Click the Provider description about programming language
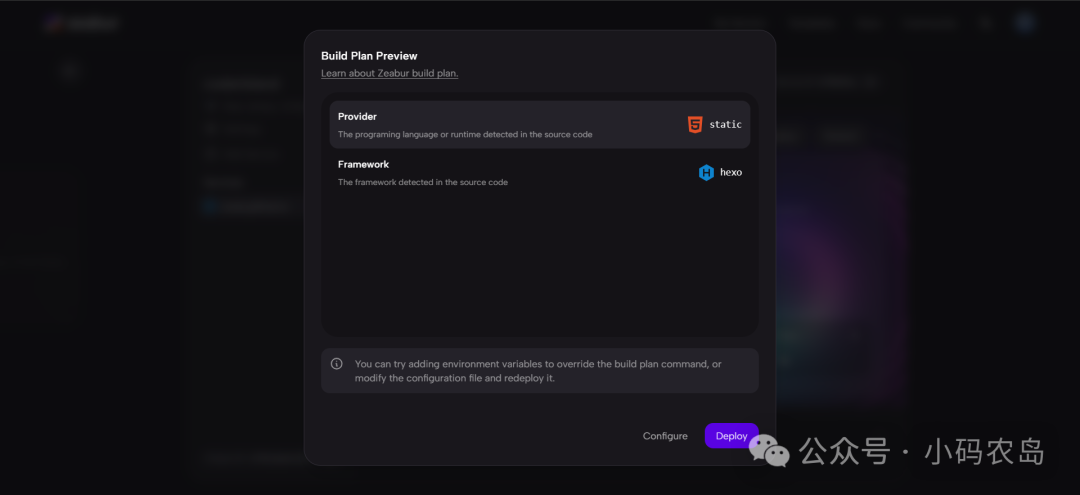The height and width of the screenshot is (495, 1080). pyautogui.click(x=465, y=134)
